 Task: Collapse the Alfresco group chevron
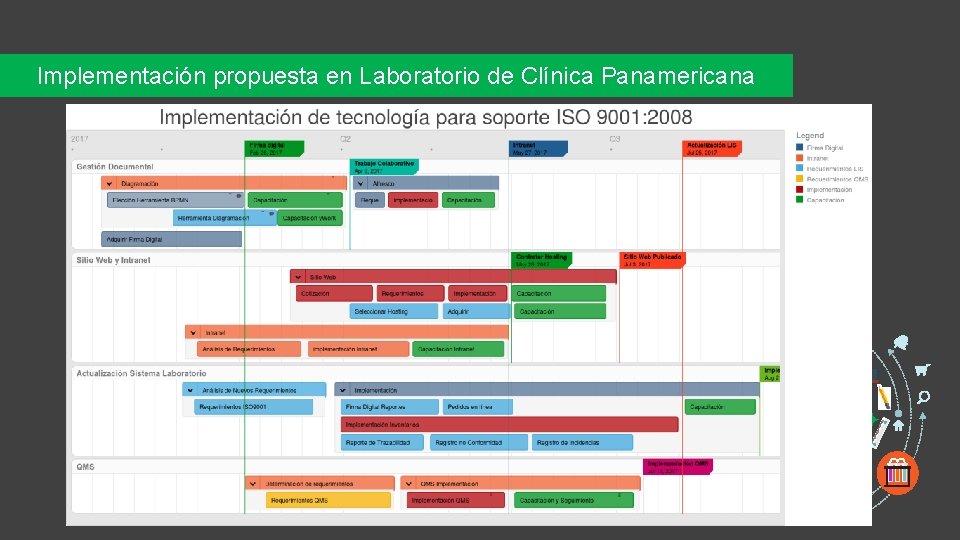361,184
